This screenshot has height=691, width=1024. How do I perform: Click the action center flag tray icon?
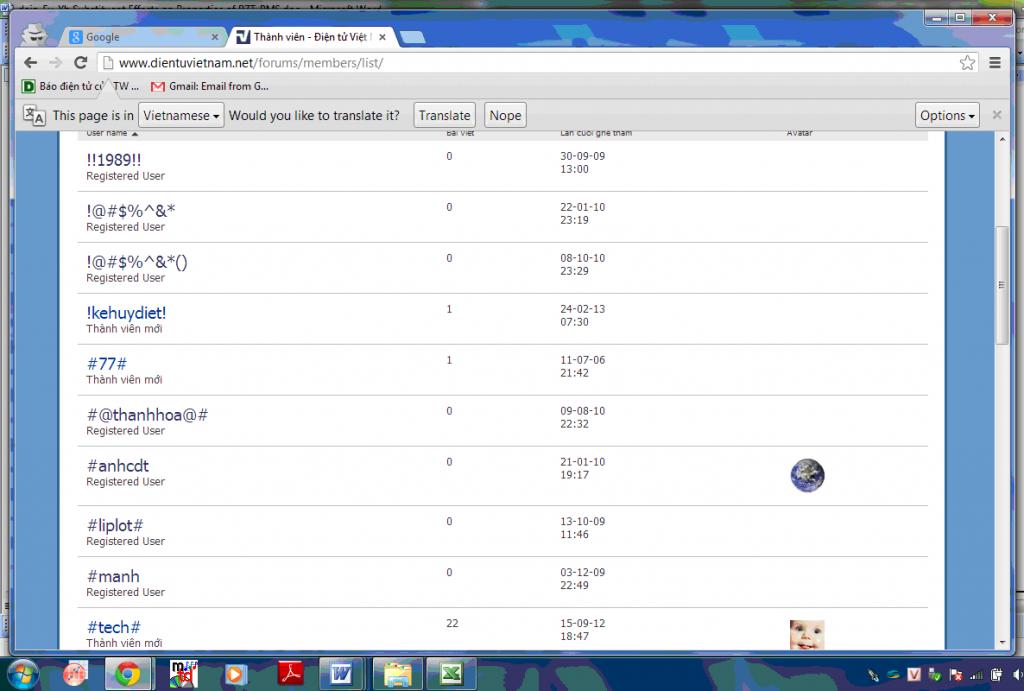(956, 675)
